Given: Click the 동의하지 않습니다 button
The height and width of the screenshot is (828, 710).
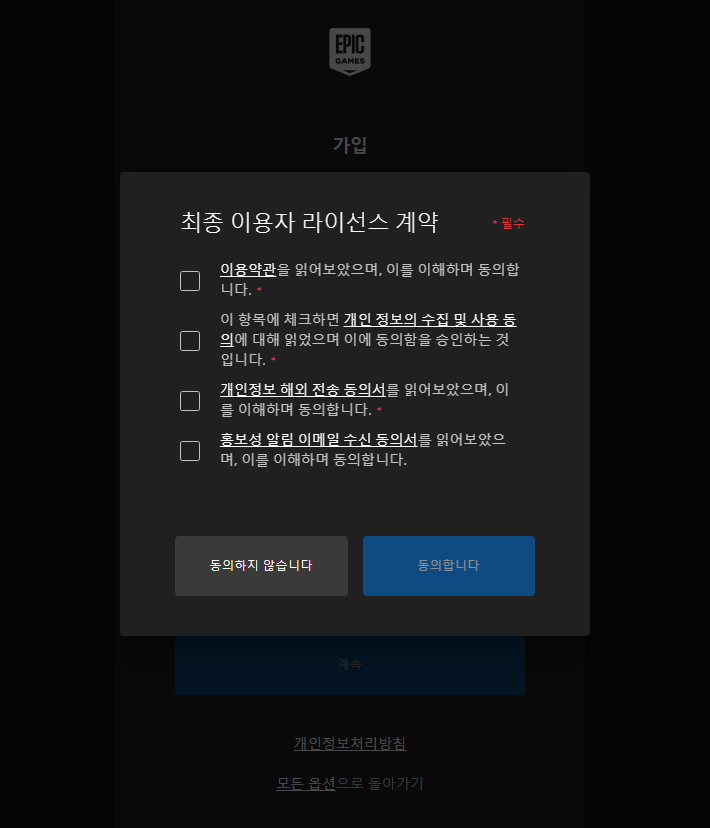Looking at the screenshot, I should (261, 566).
